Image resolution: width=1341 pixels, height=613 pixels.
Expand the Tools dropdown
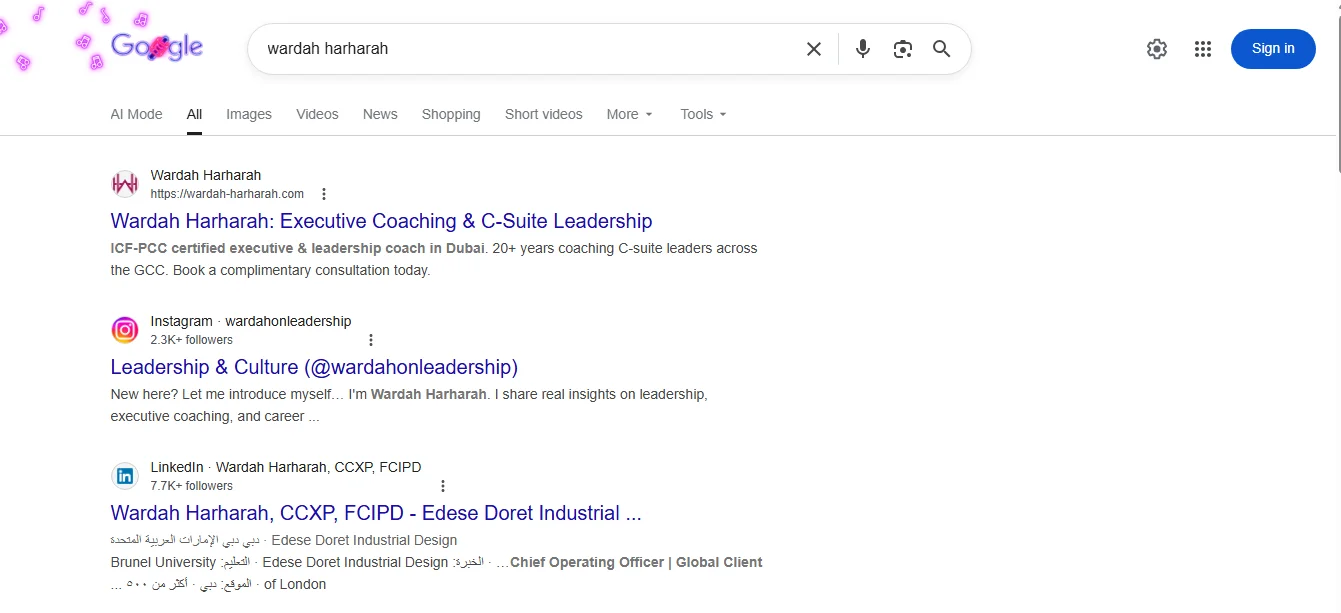click(704, 114)
